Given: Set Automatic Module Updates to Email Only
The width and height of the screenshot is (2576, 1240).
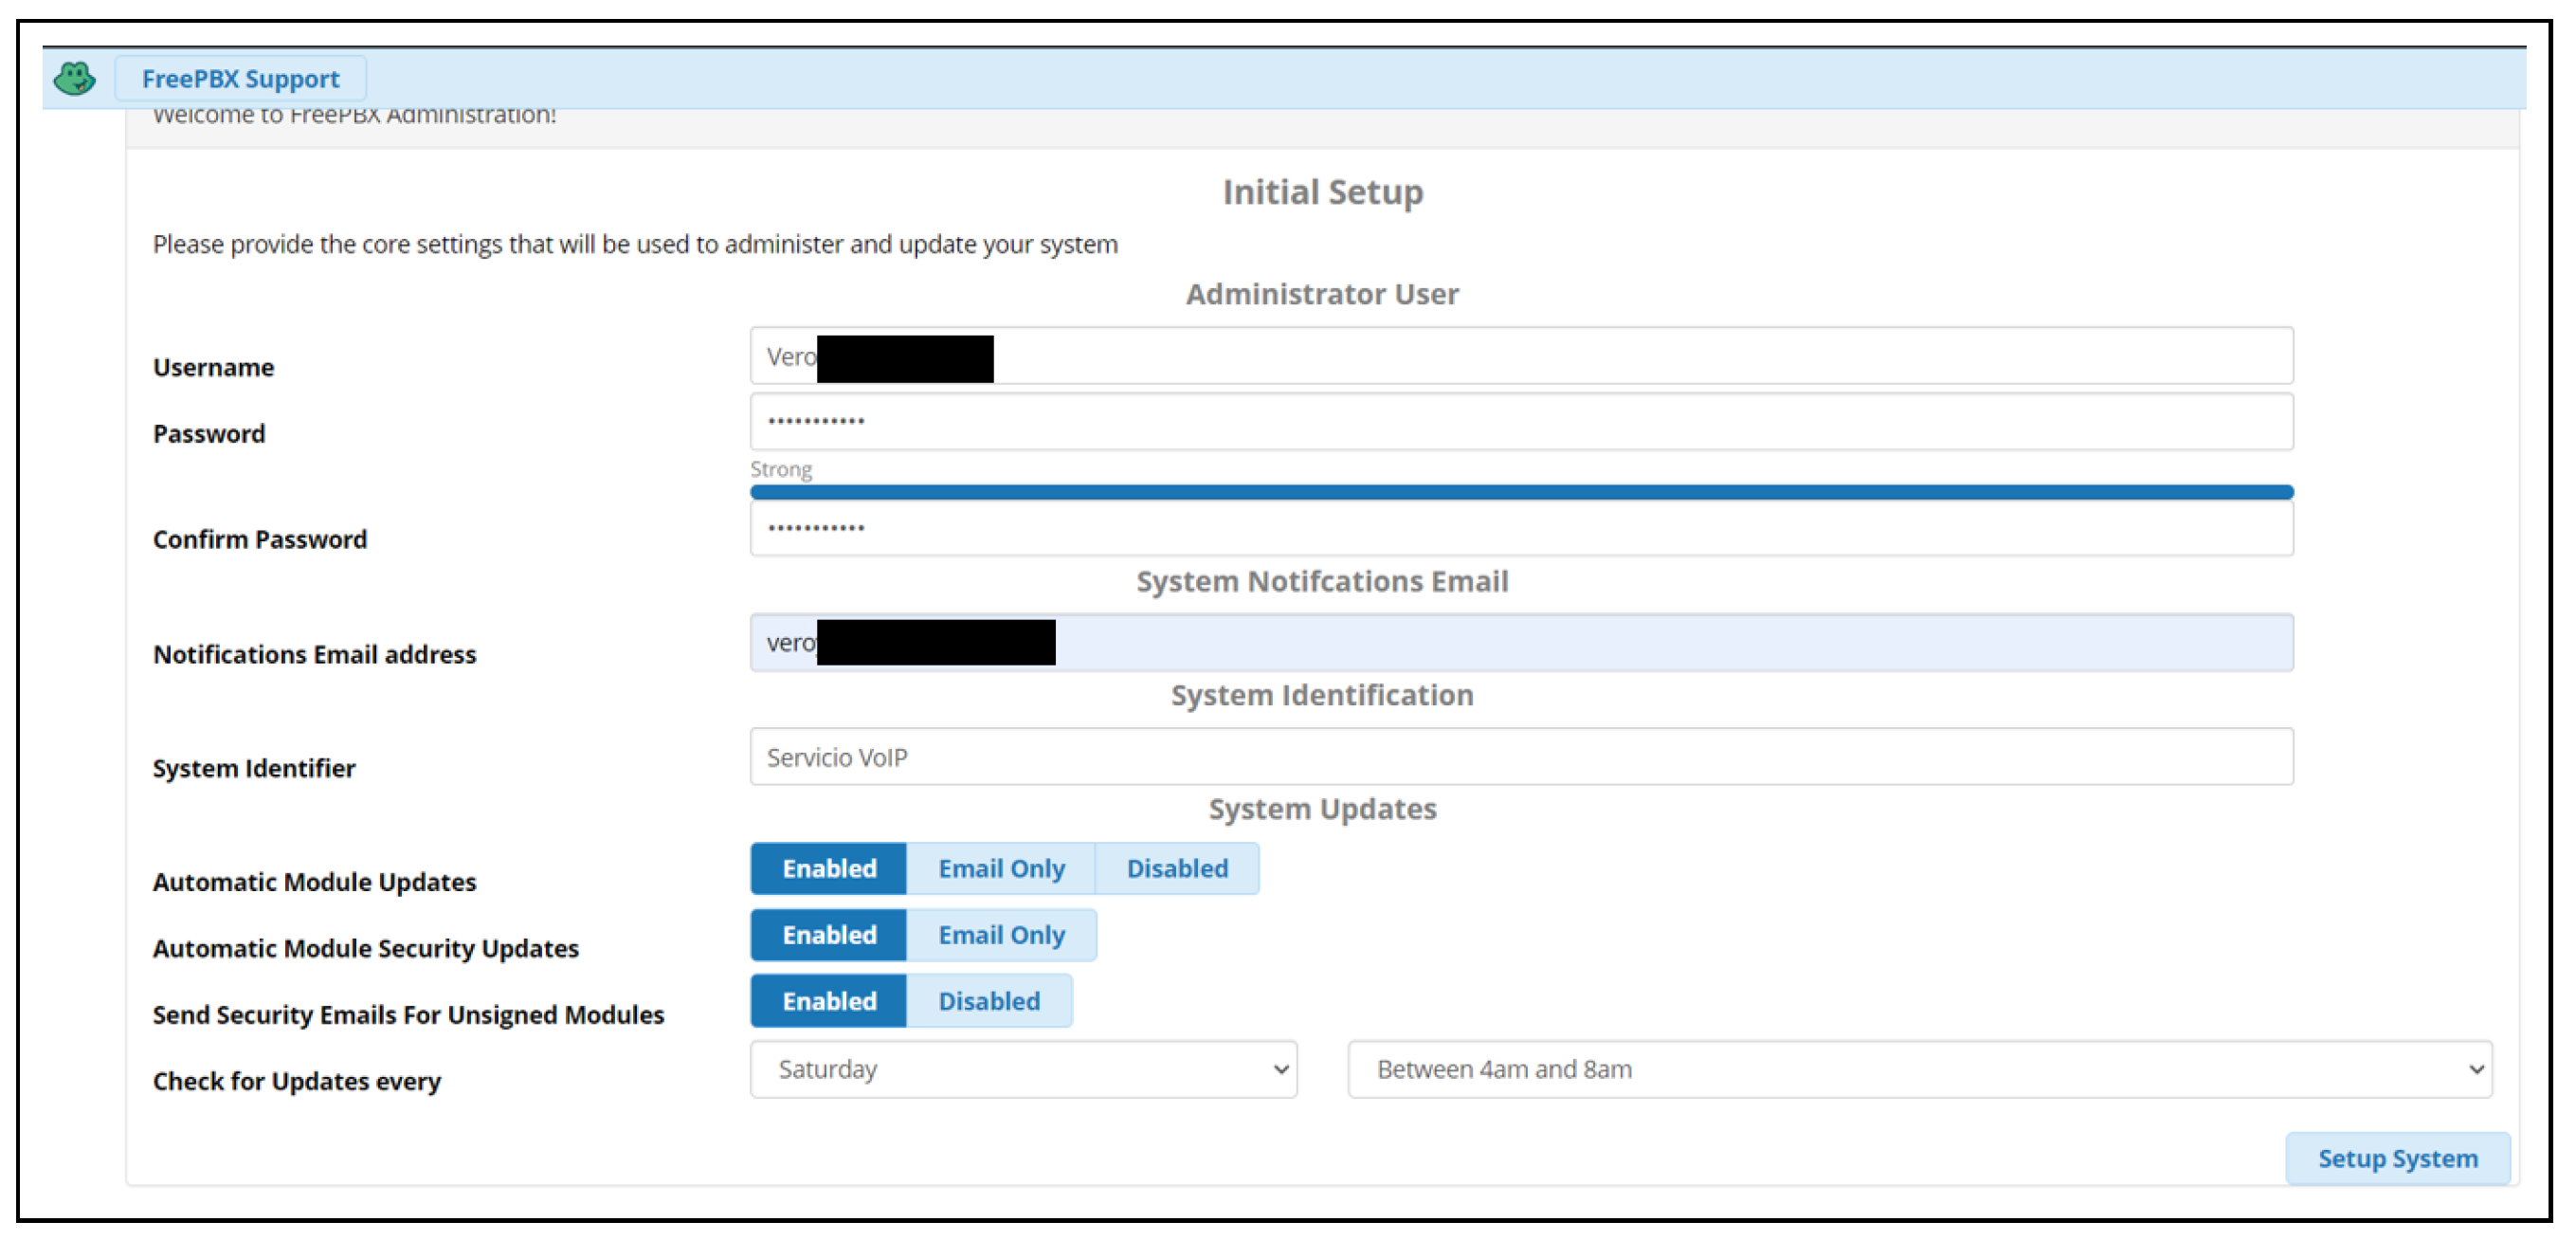Looking at the screenshot, I should pos(1000,868).
